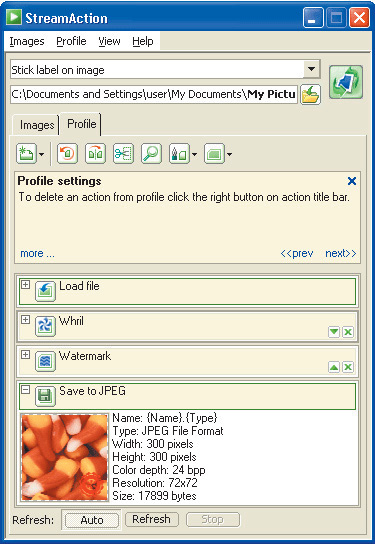Image resolution: width=375 pixels, height=545 pixels.
Task: Click the flip/mirror image toolbar icon
Action: click(95, 153)
